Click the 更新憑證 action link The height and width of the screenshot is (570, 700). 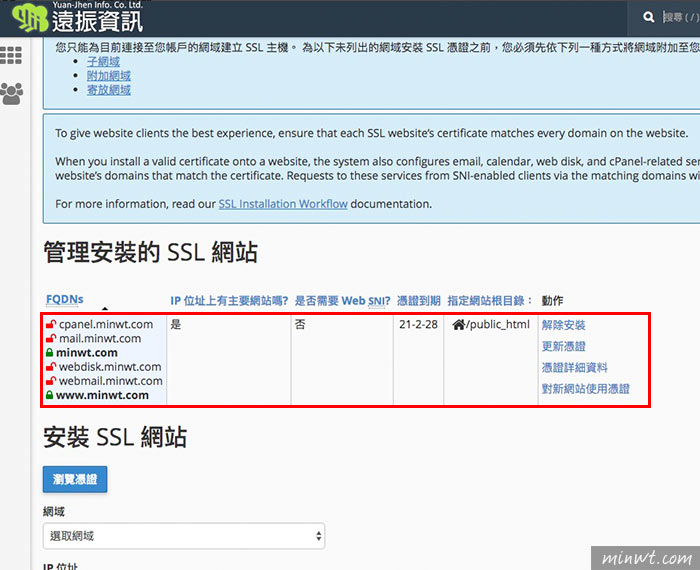(x=563, y=346)
